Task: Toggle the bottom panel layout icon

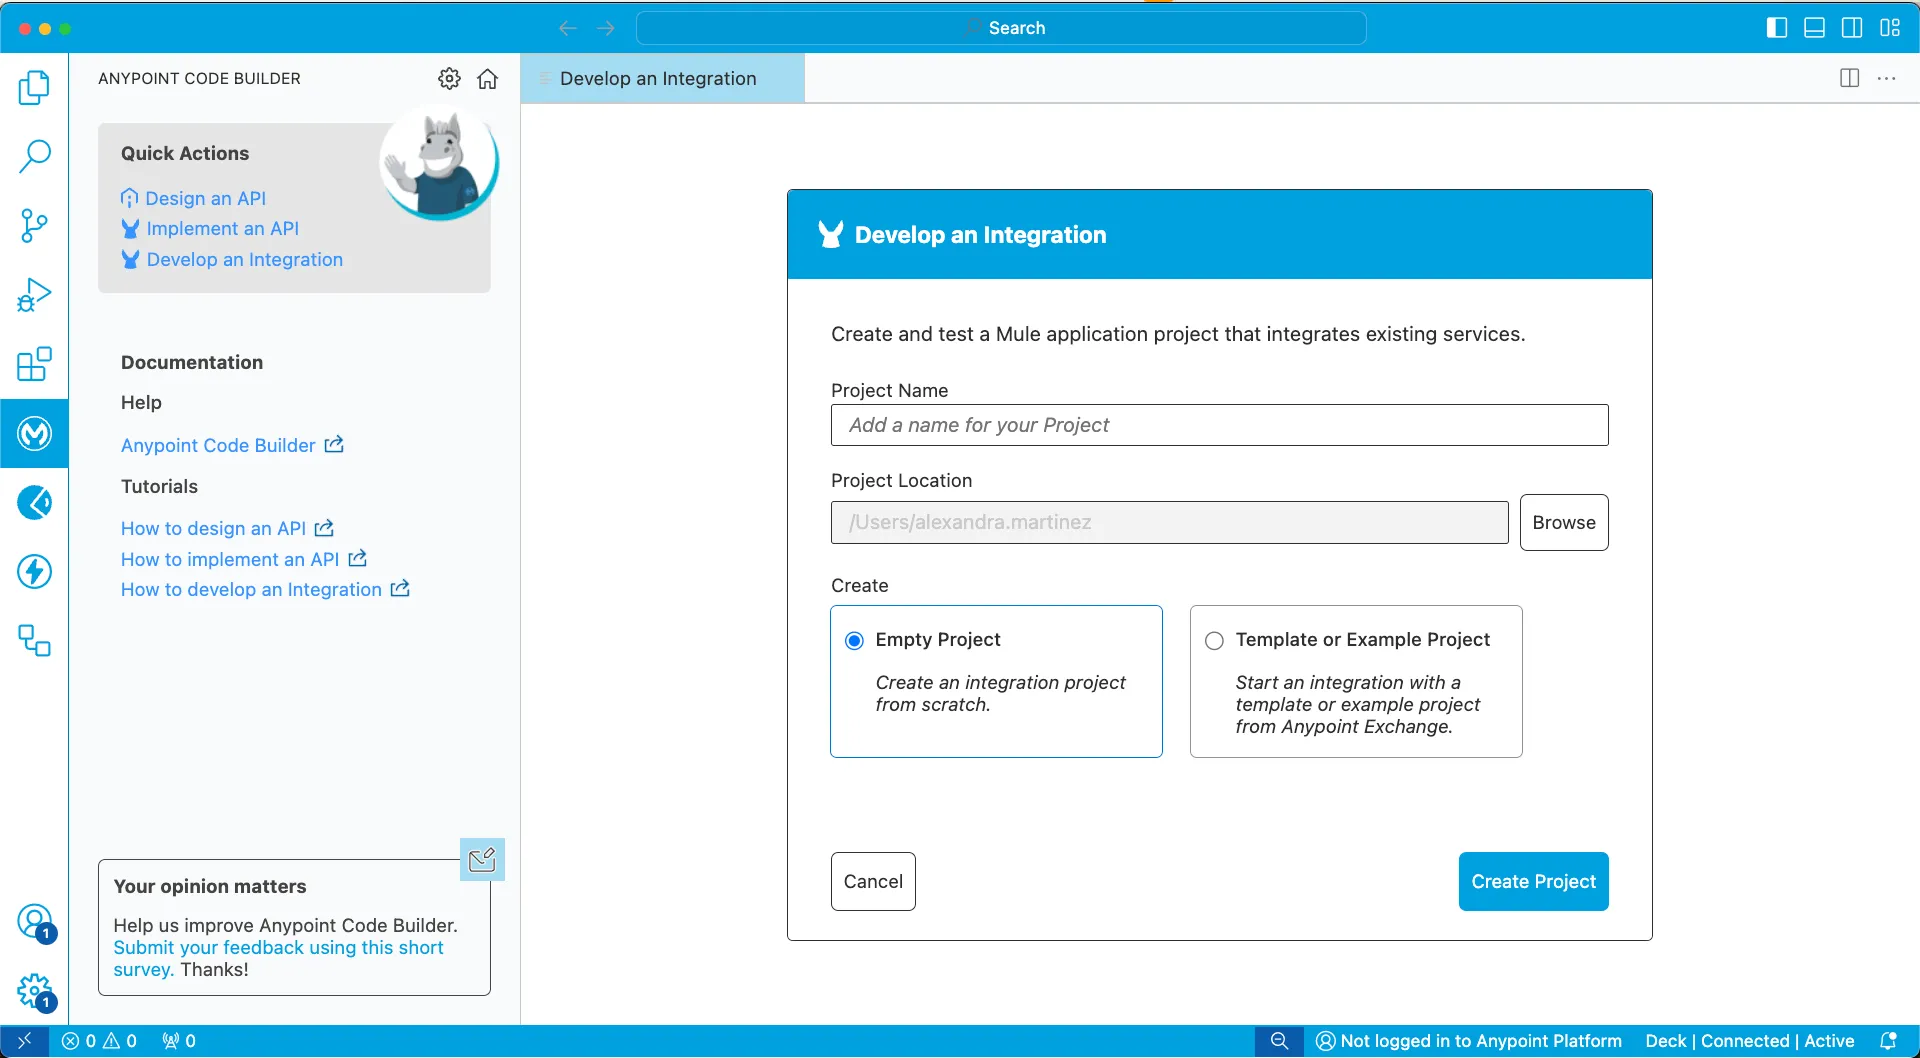Action: point(1814,28)
